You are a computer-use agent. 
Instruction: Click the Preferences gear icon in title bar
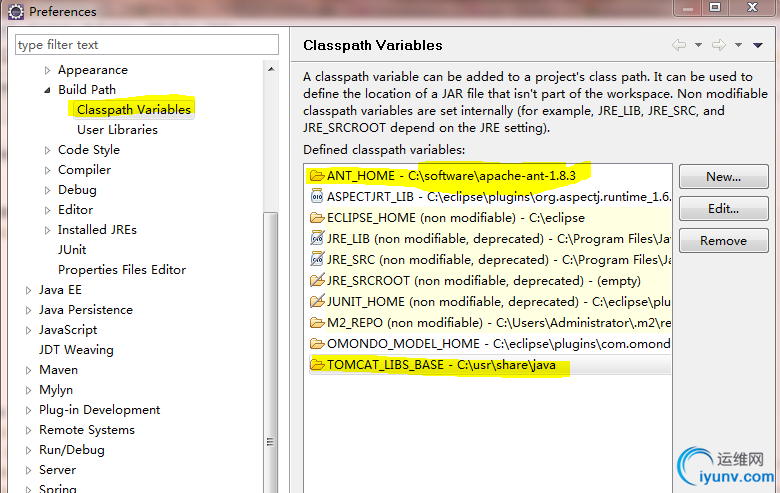point(16,11)
